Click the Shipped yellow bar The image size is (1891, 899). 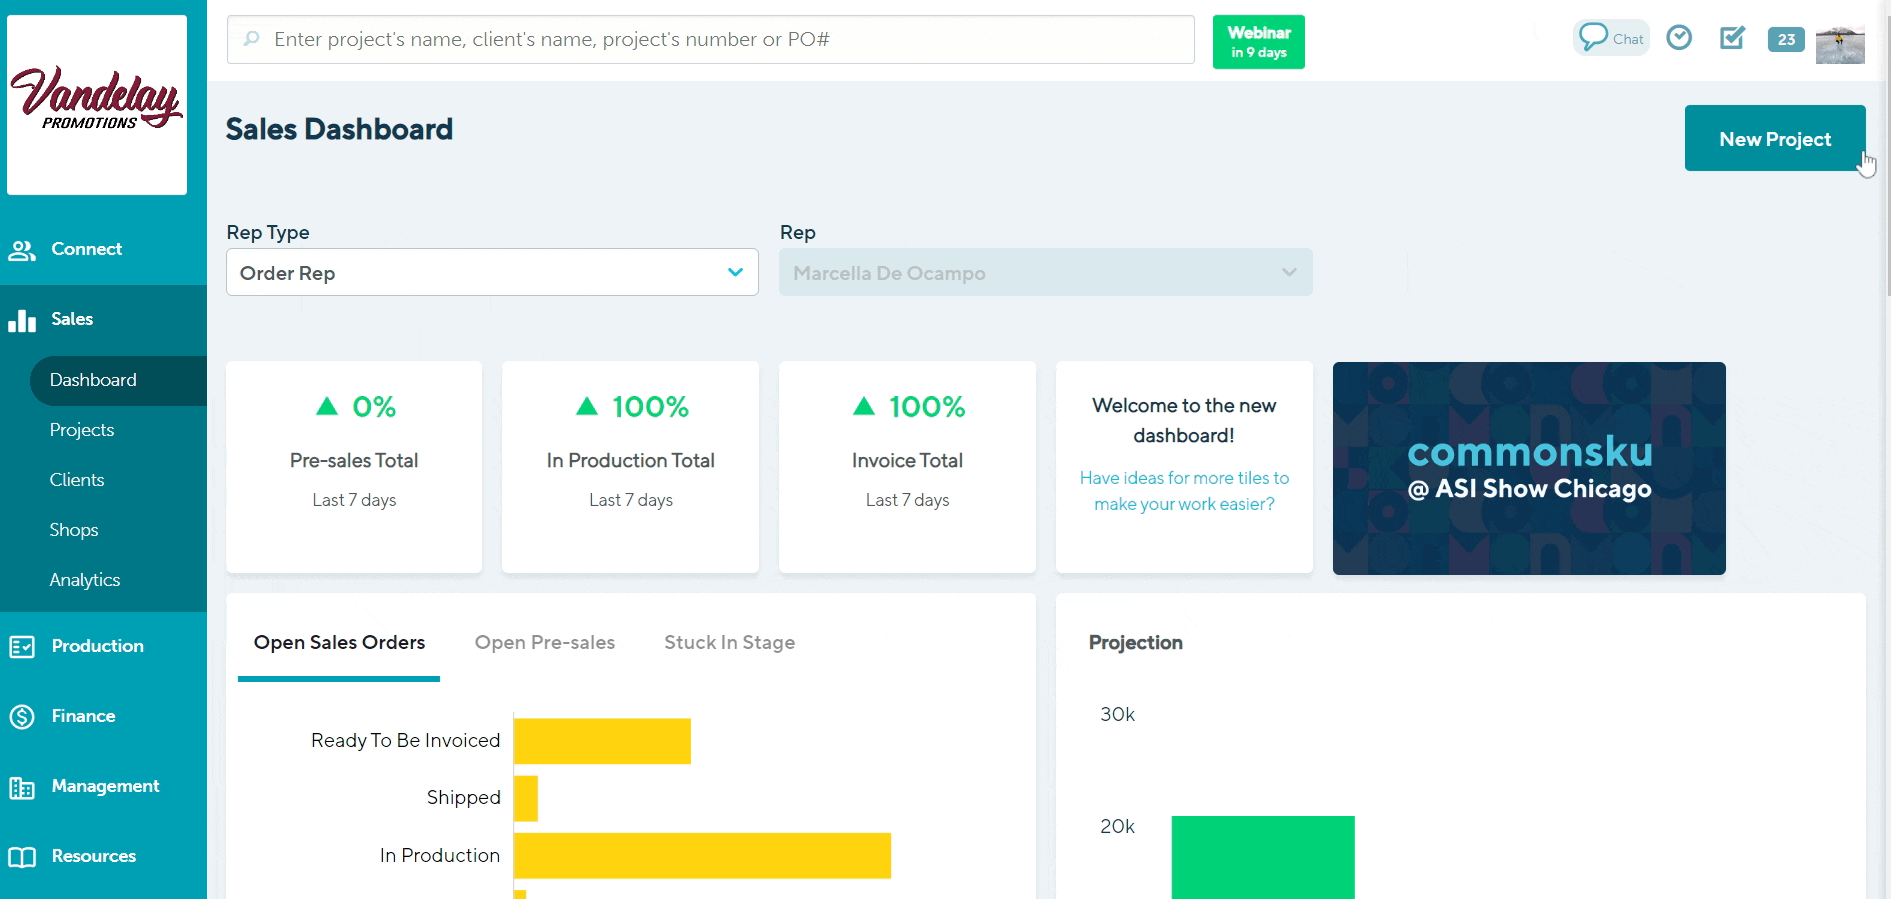point(526,798)
